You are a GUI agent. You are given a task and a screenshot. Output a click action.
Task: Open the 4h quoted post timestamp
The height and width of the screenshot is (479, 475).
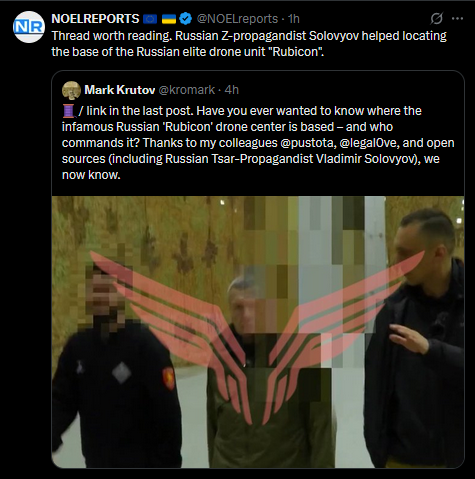(x=232, y=90)
